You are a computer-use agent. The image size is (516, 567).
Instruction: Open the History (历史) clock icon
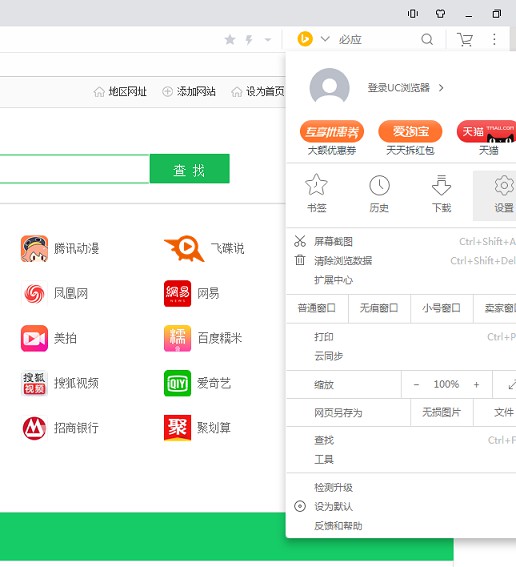[x=379, y=185]
